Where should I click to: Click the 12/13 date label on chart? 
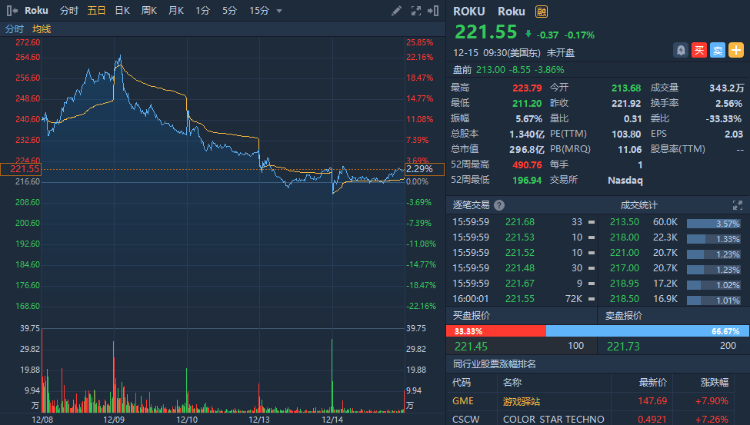click(259, 419)
